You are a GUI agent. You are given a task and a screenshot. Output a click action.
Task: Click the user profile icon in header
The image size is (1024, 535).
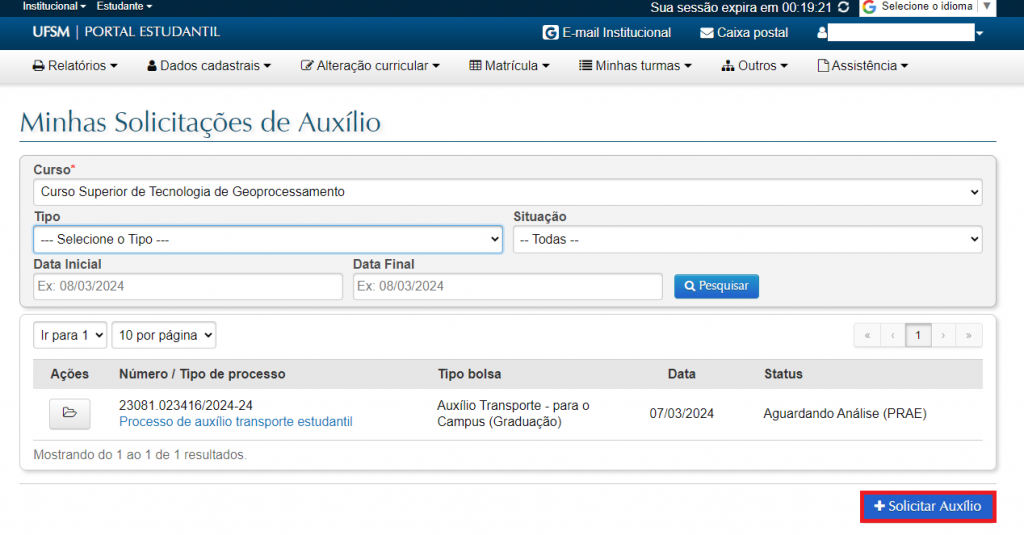[x=822, y=33]
